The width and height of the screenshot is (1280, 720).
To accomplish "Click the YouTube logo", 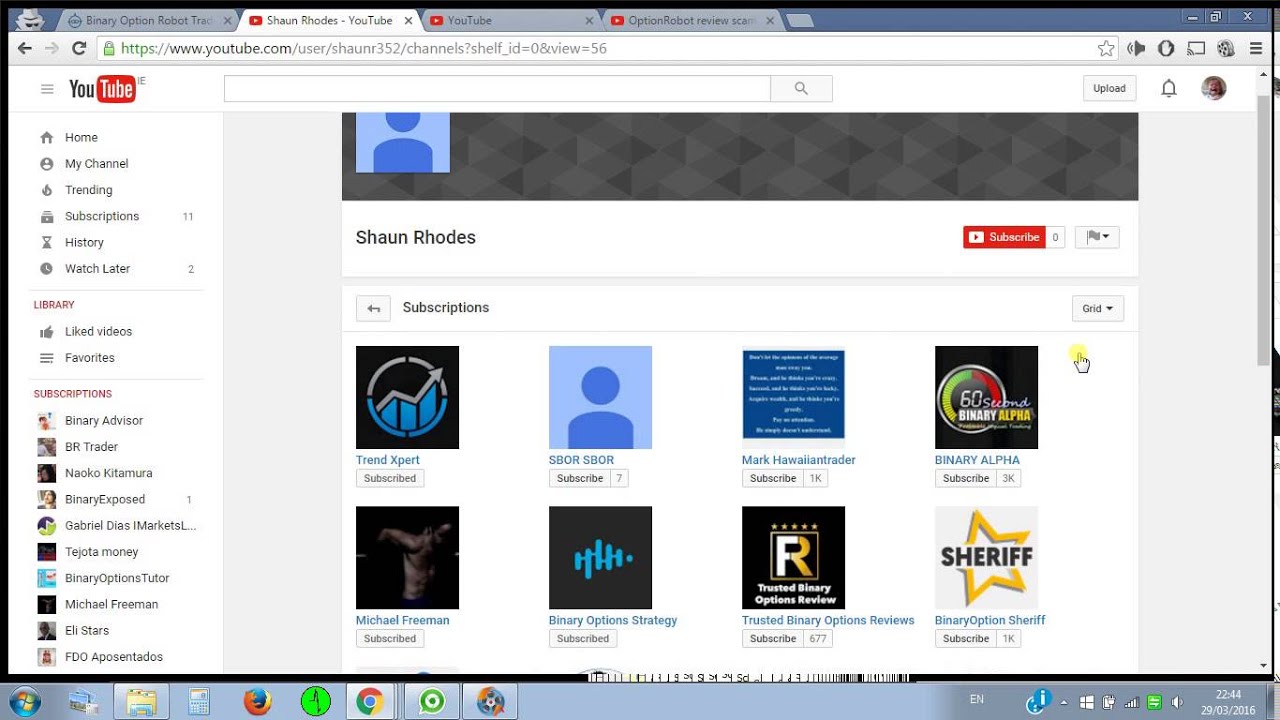I will tap(102, 89).
